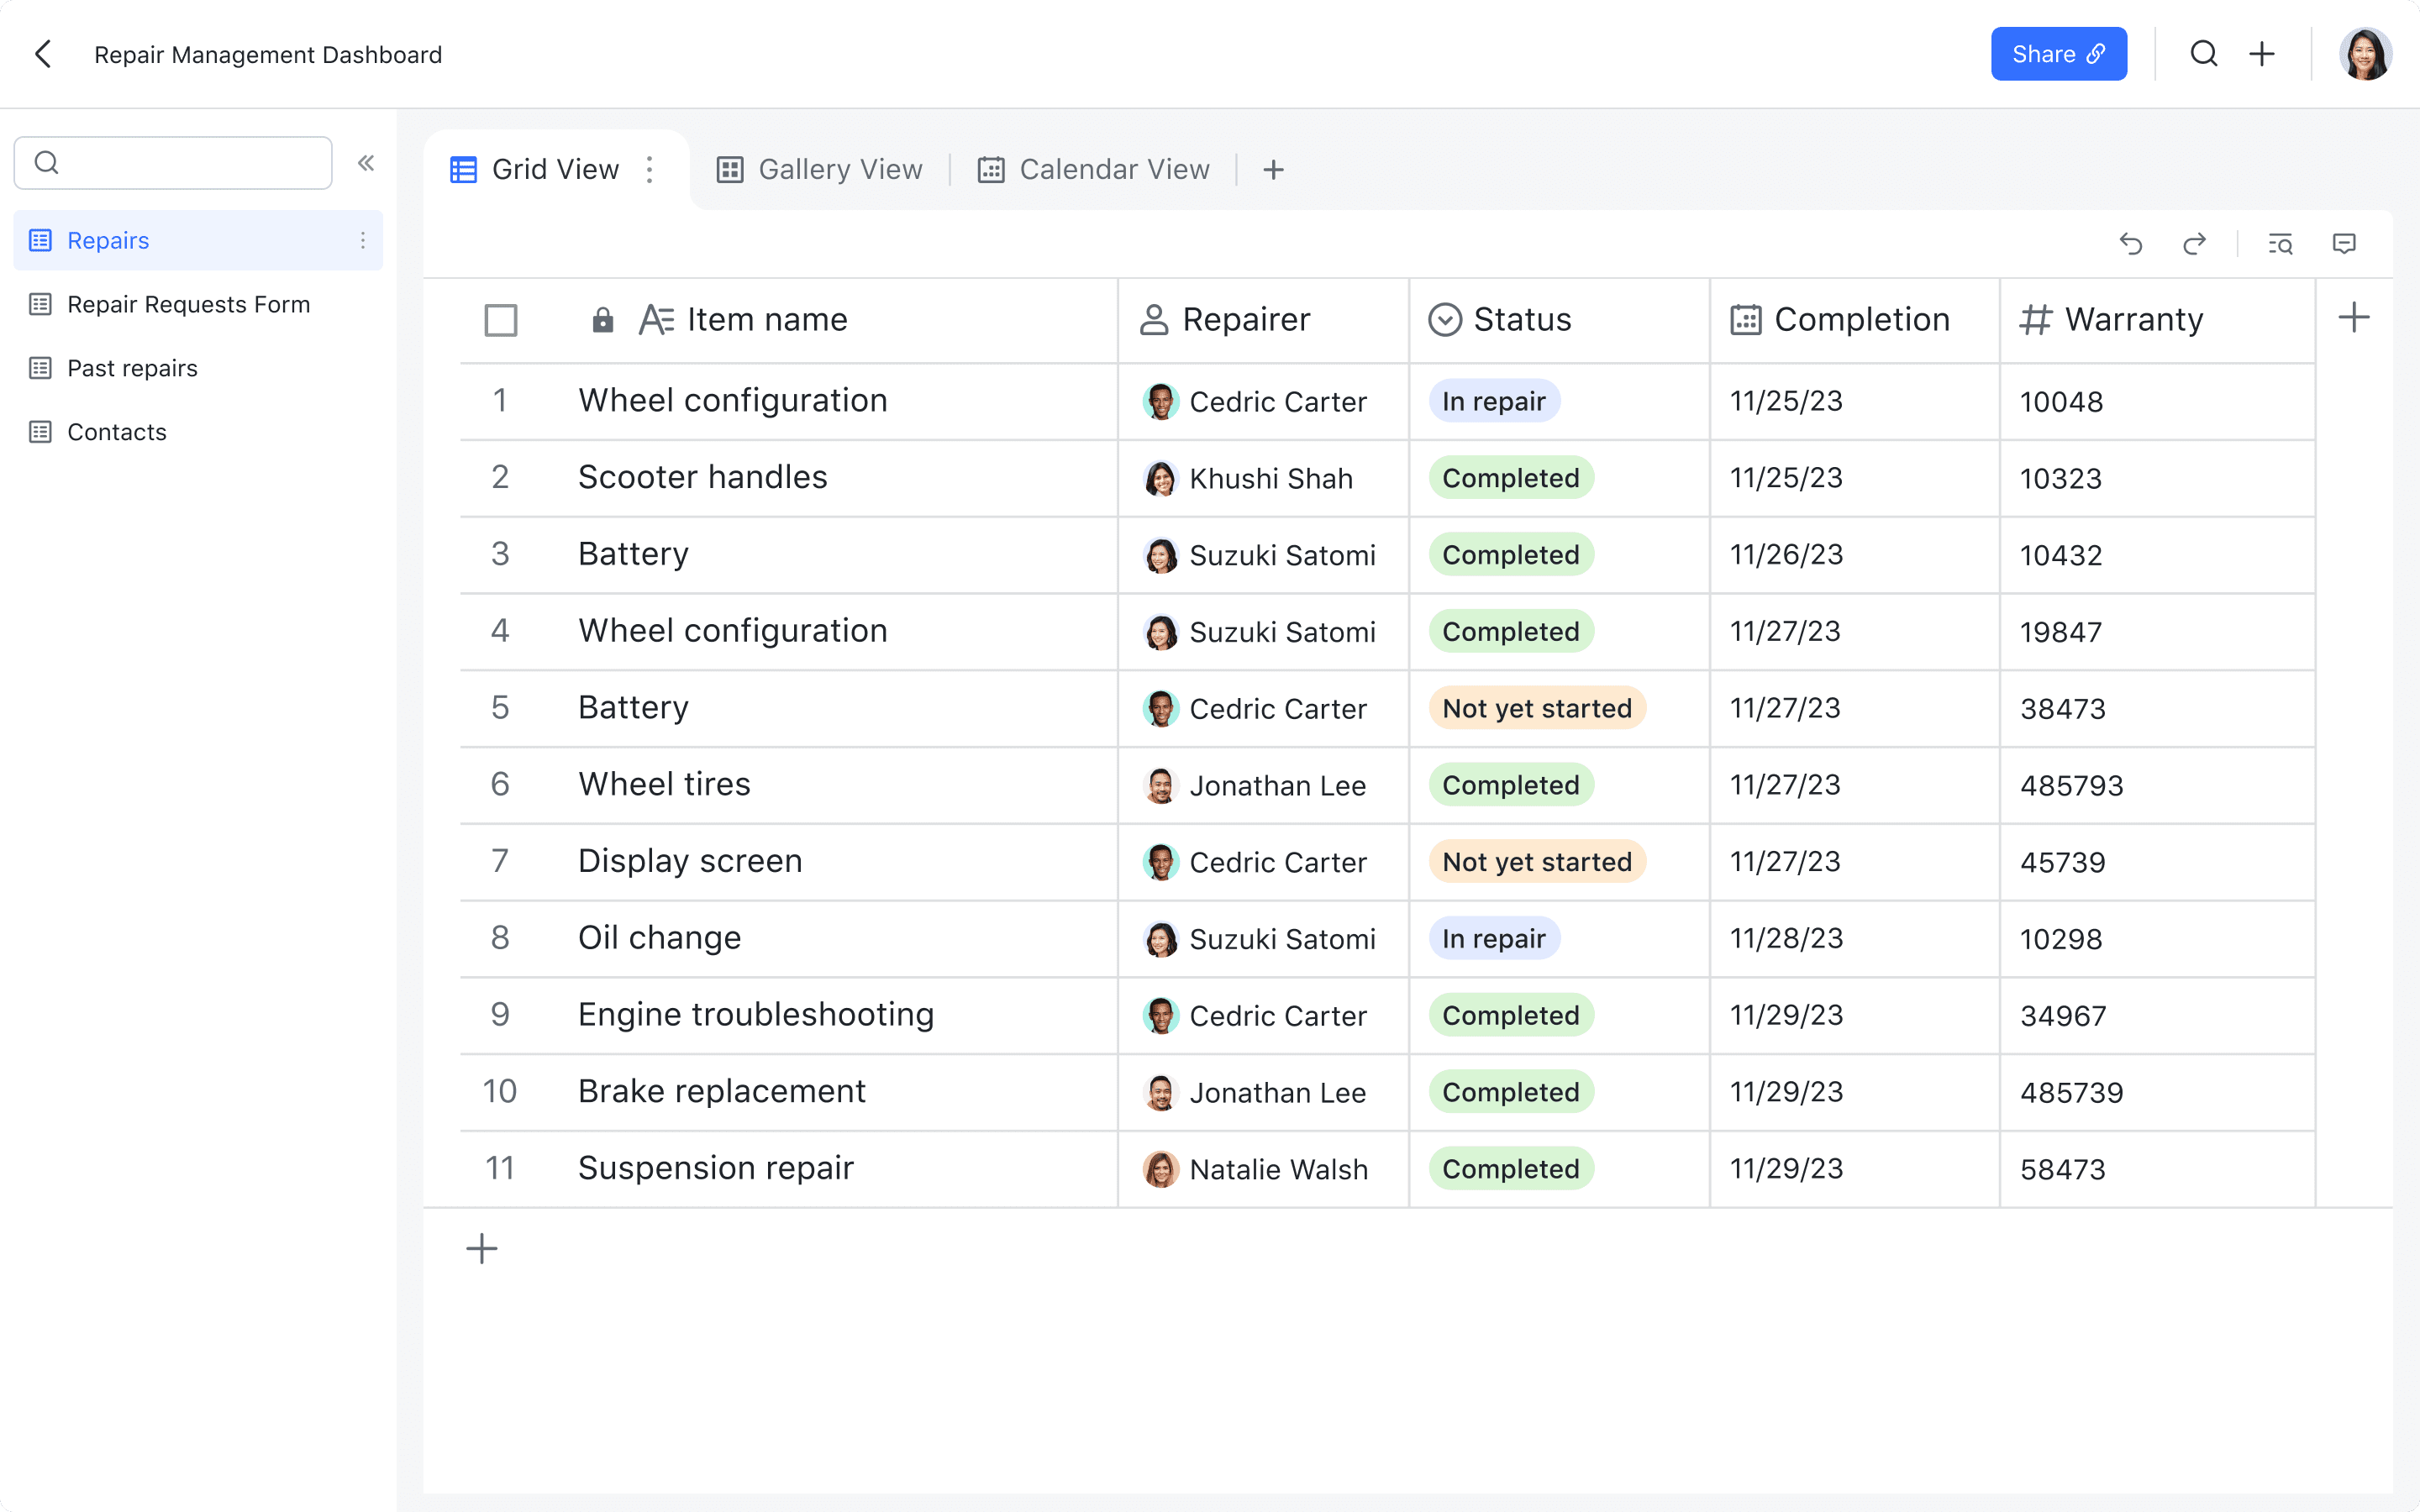This screenshot has width=2420, height=1512.
Task: Add a new column with plus icon
Action: pyautogui.click(x=2354, y=318)
